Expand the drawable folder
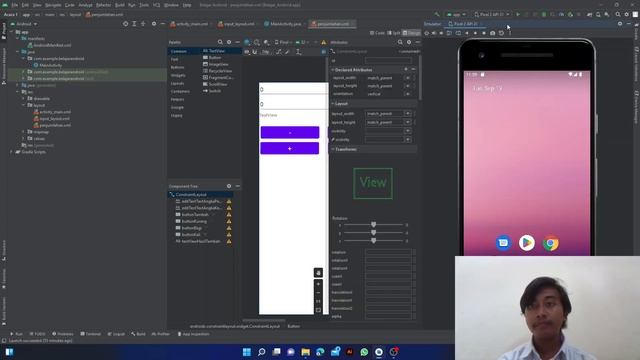 (x=24, y=98)
